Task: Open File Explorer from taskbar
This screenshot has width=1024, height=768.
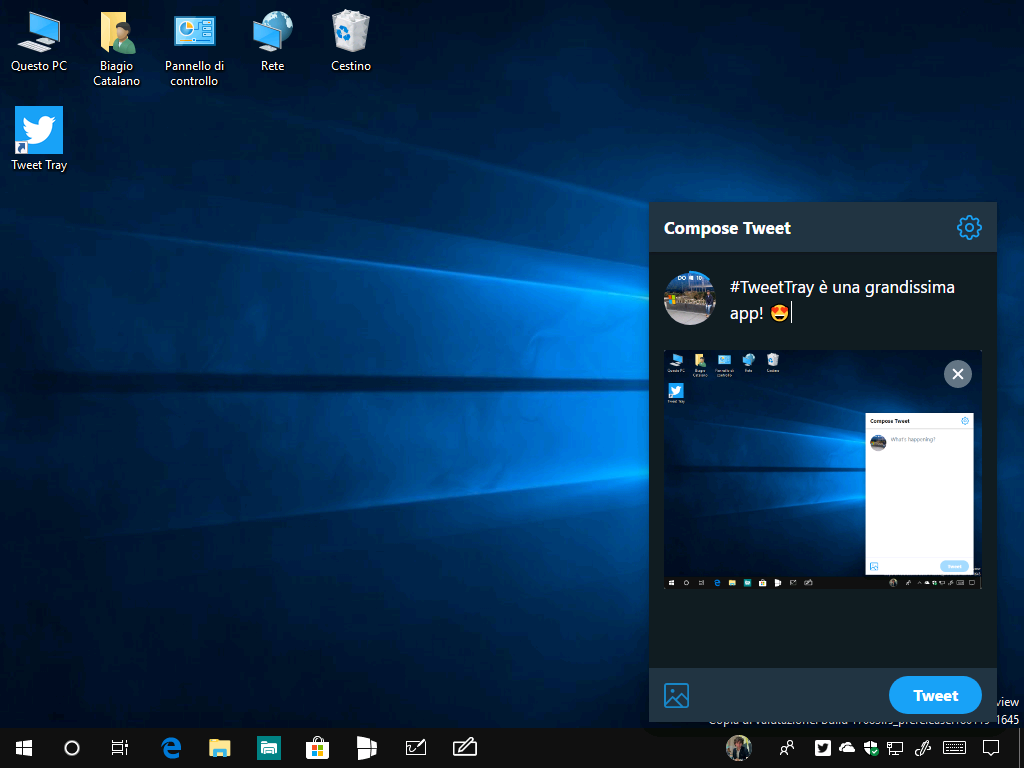Action: tap(219, 748)
